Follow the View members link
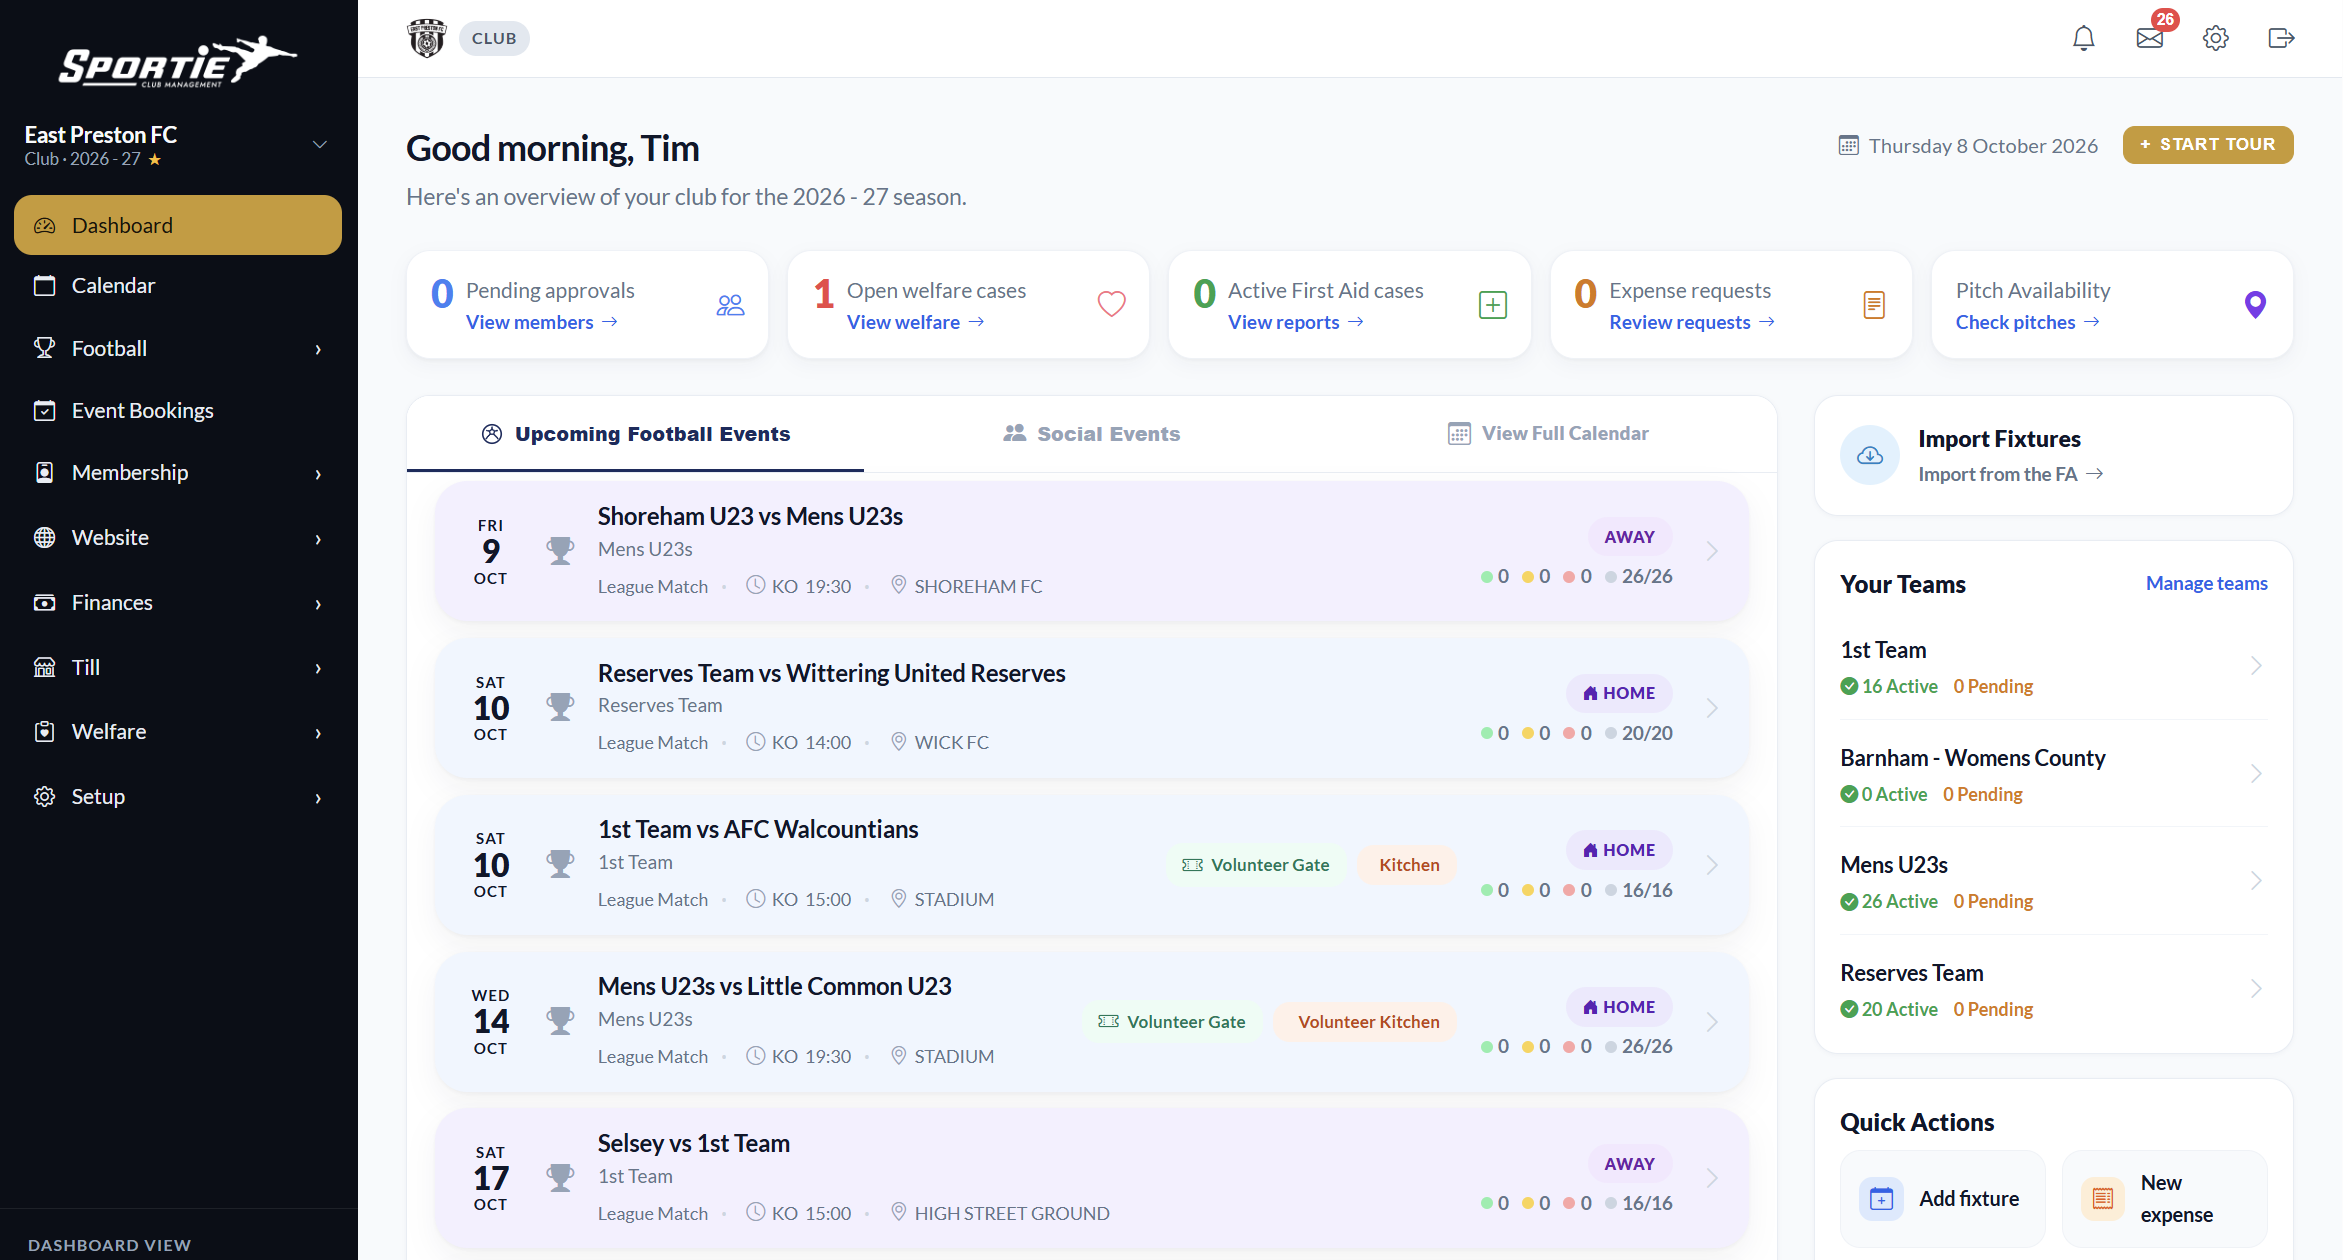Image resolution: width=2343 pixels, height=1260 pixels. pyautogui.click(x=541, y=322)
